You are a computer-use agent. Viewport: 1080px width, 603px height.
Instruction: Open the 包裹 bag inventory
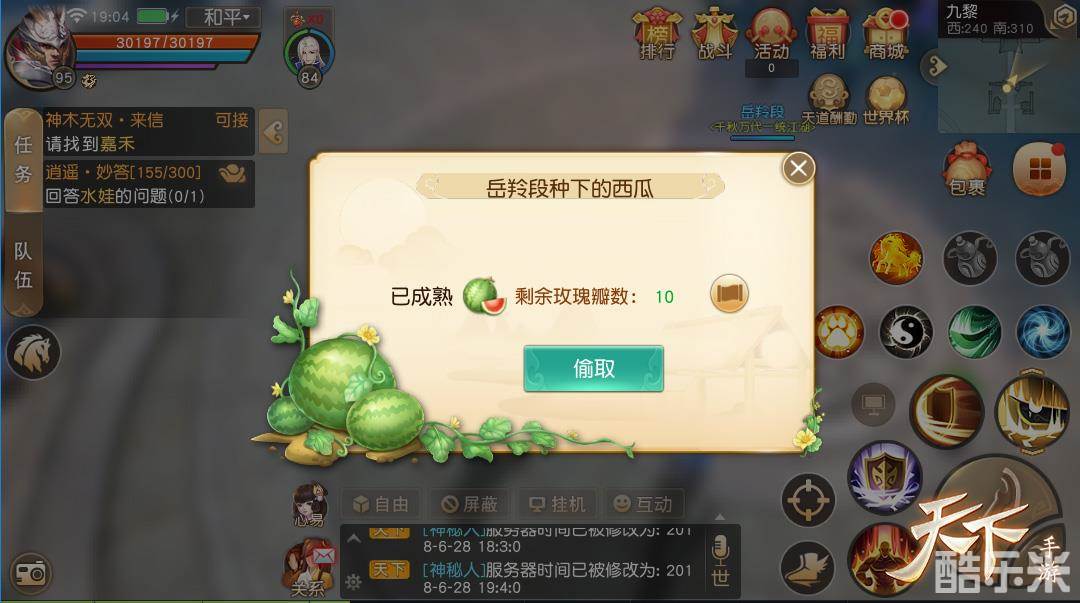point(967,170)
